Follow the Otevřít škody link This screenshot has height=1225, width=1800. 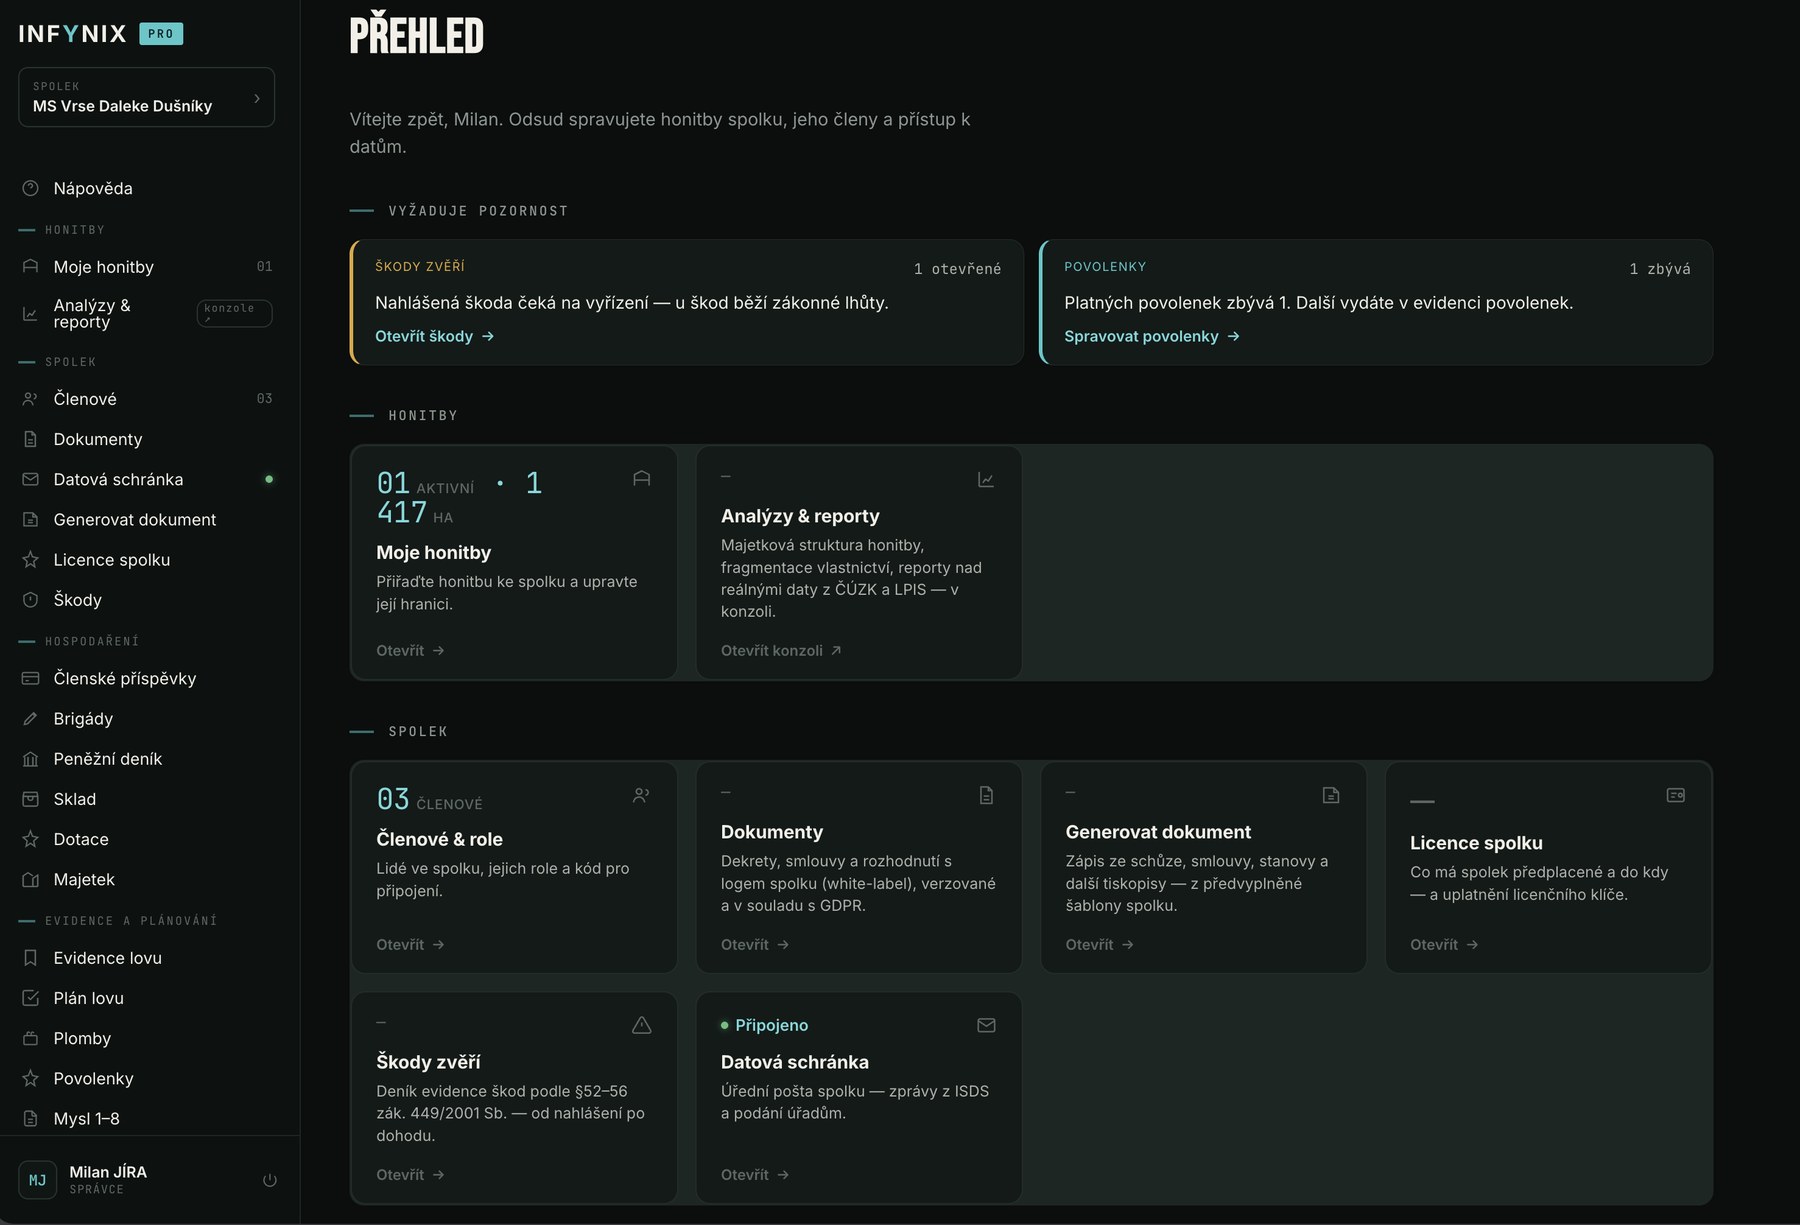434,336
